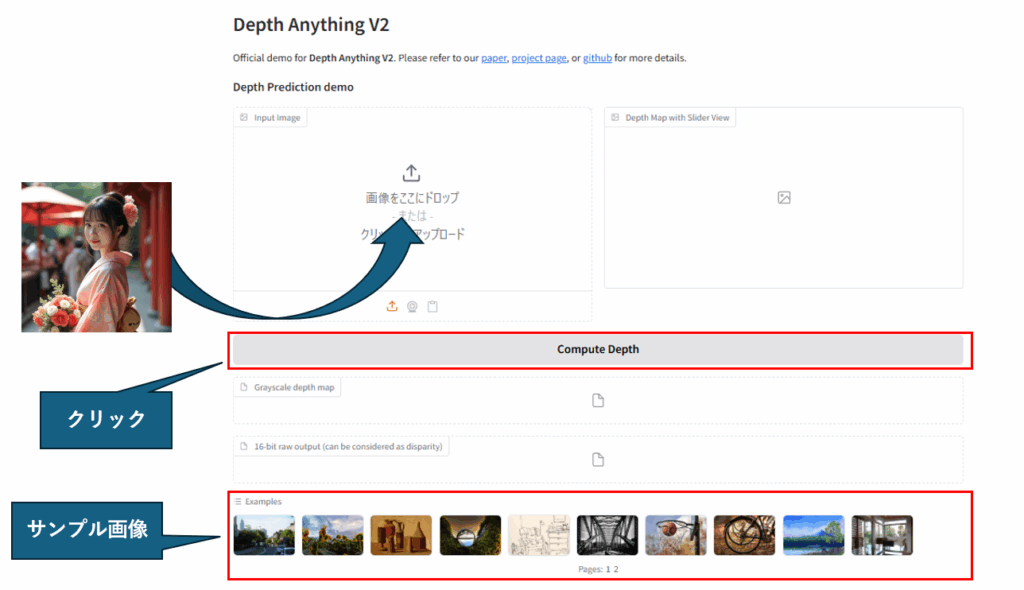This screenshot has height=590, width=1024.
Task: Click the file icon beside 16-bit raw output label
Action: pos(244,447)
